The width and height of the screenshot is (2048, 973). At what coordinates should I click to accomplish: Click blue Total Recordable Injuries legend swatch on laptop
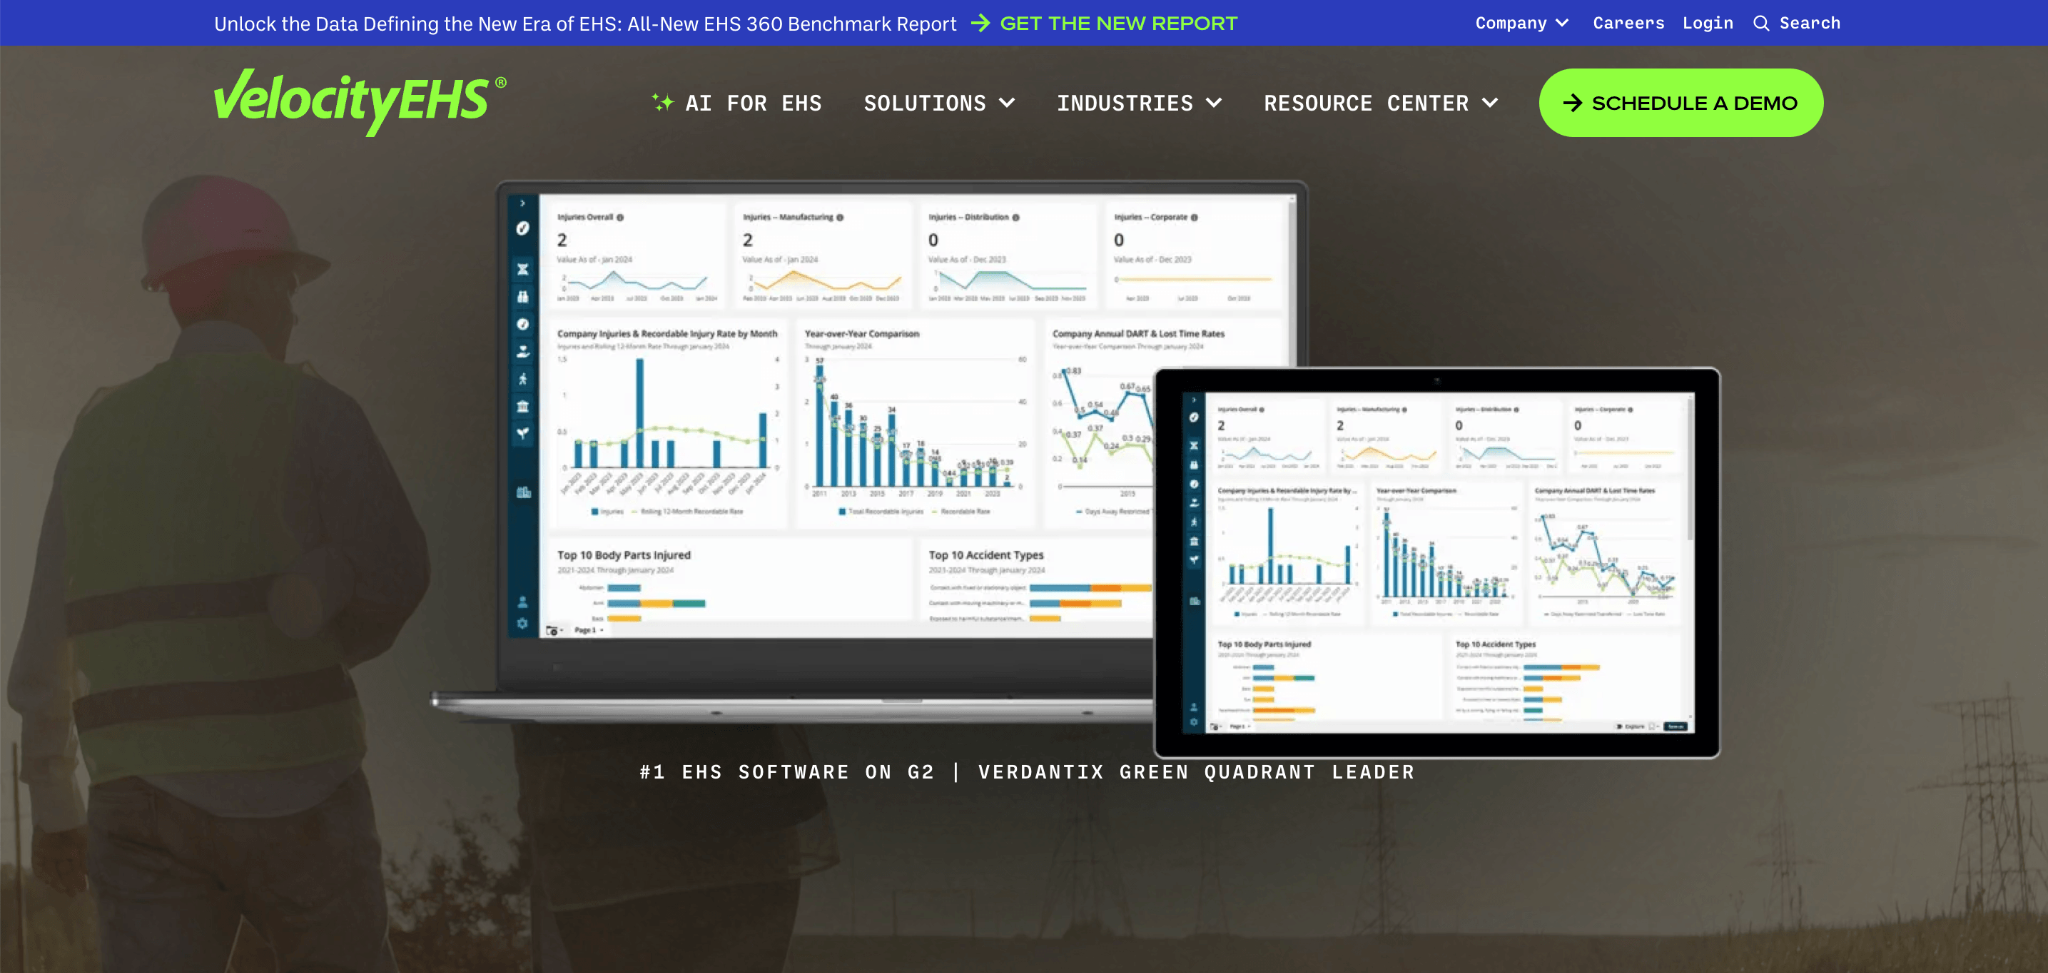pos(842,511)
